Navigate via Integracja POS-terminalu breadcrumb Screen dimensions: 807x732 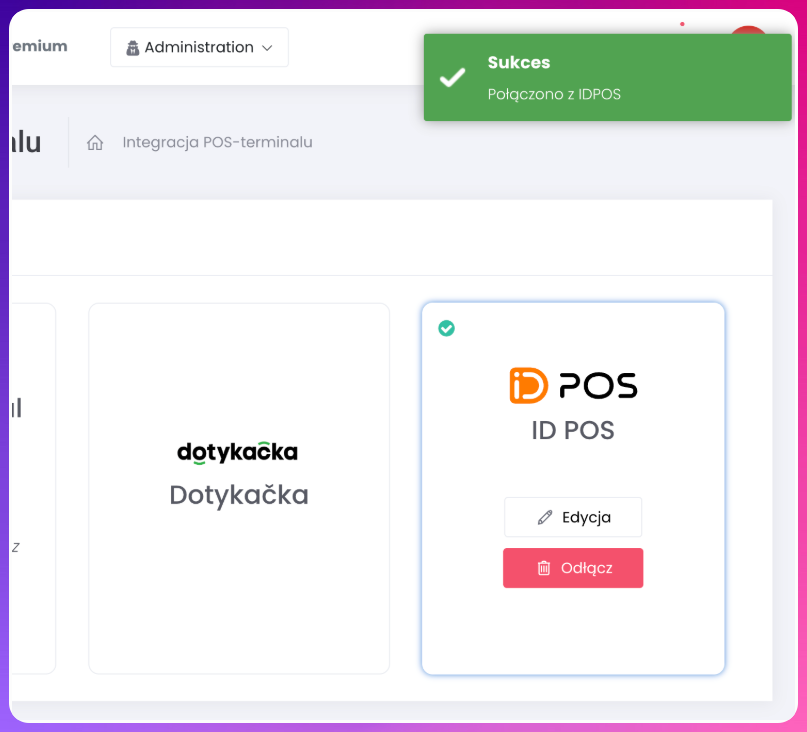[216, 142]
